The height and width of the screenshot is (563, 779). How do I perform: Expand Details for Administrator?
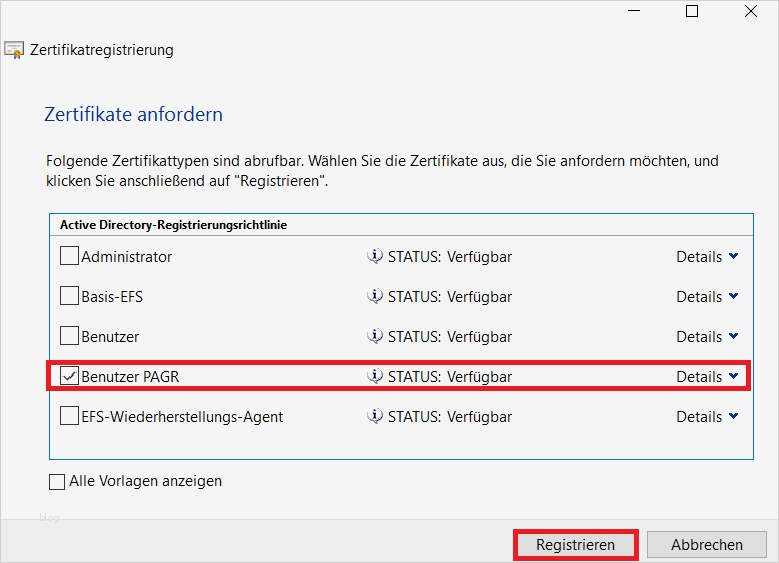click(x=707, y=257)
